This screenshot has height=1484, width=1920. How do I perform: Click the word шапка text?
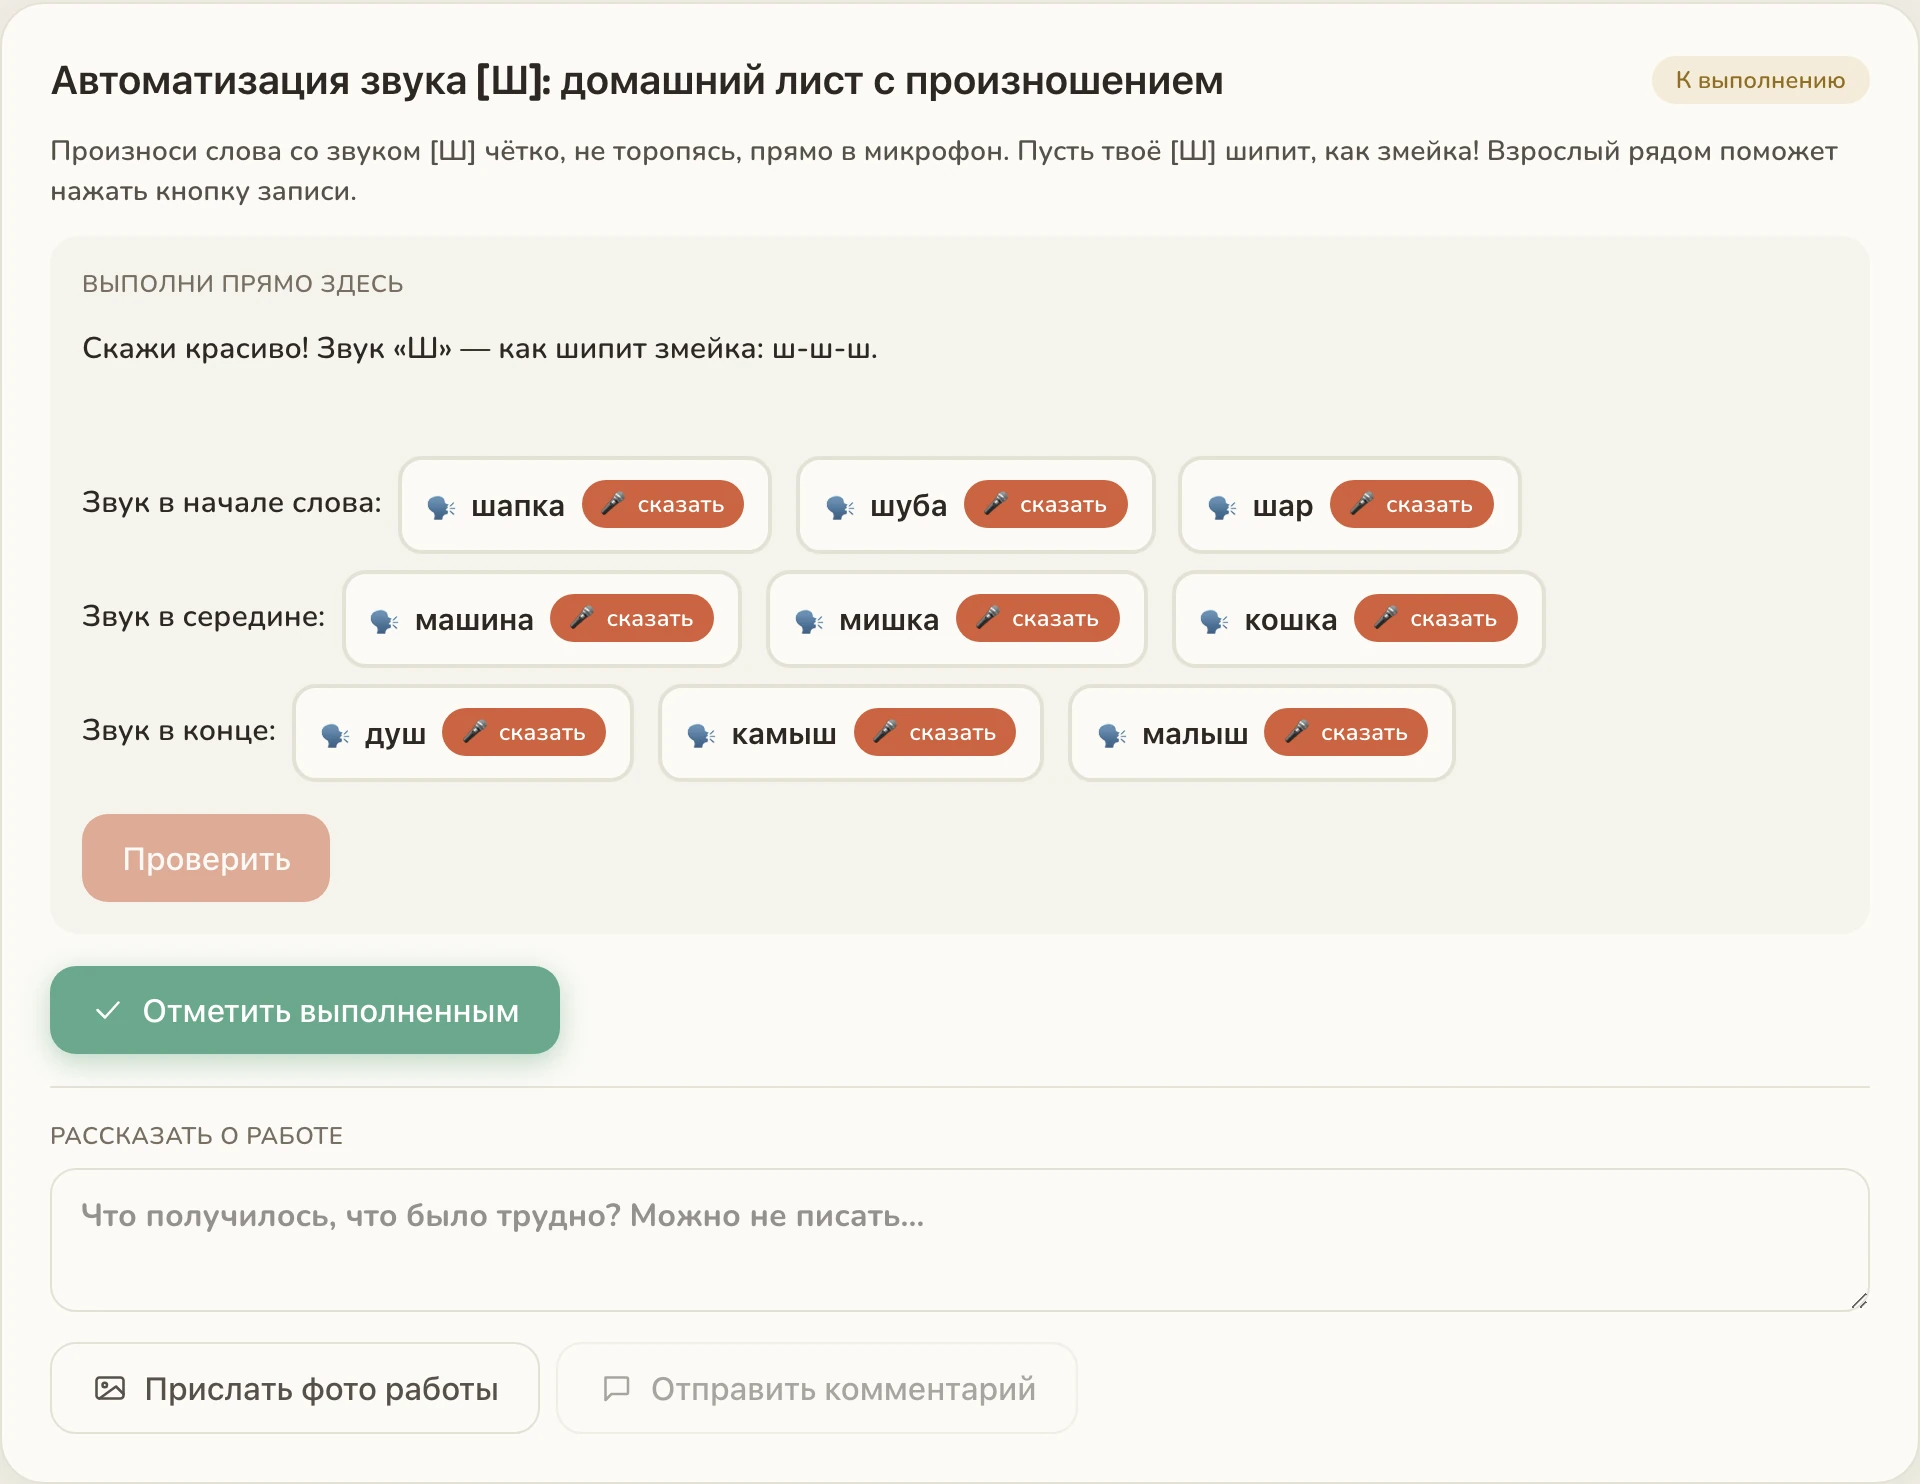[518, 506]
